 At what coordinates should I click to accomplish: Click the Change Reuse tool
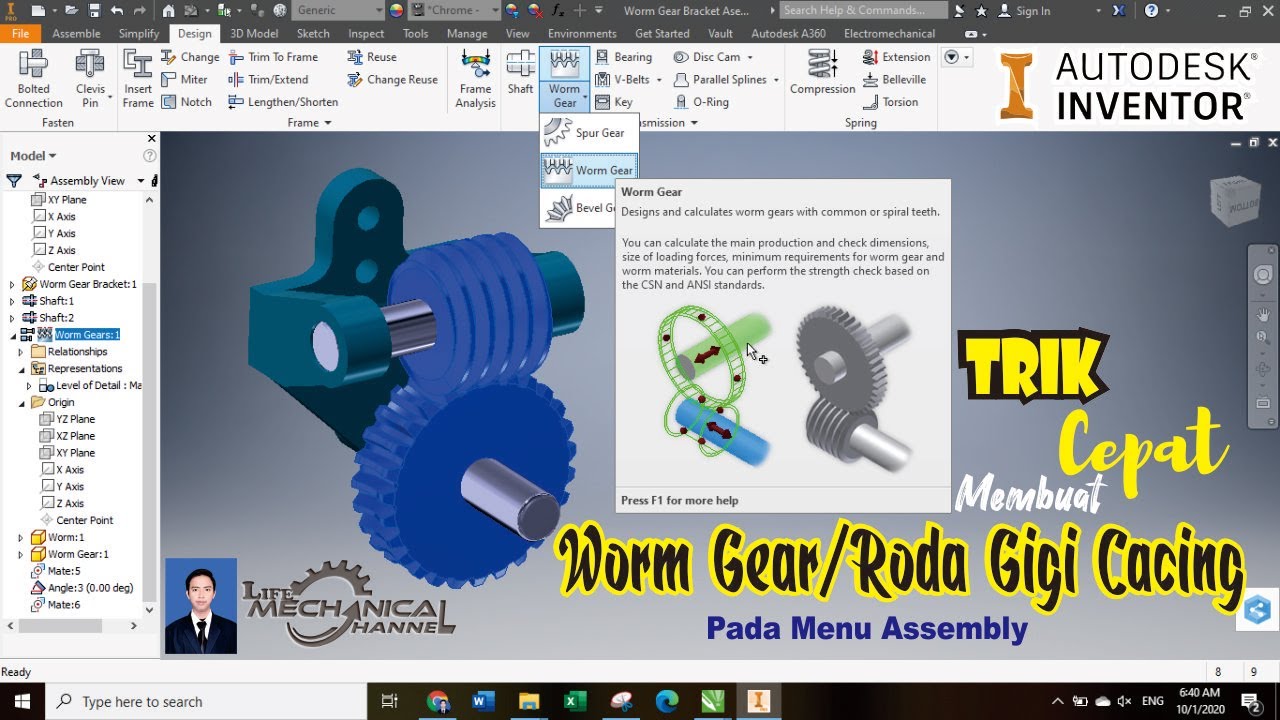[392, 79]
